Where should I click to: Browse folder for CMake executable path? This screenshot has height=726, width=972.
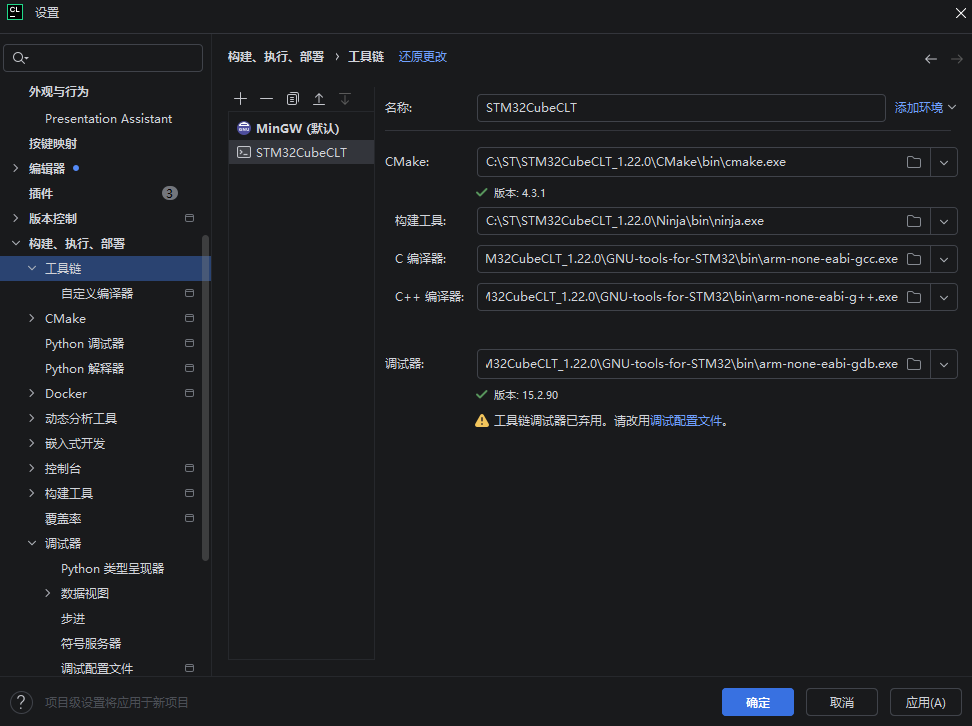coord(914,162)
